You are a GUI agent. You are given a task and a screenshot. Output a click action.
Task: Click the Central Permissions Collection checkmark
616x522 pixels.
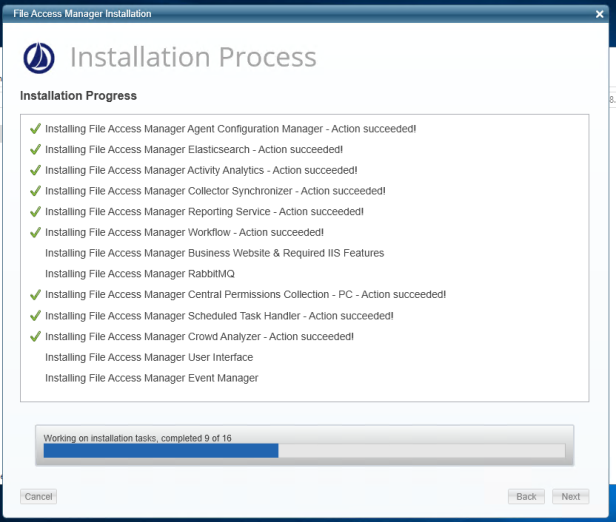point(35,295)
